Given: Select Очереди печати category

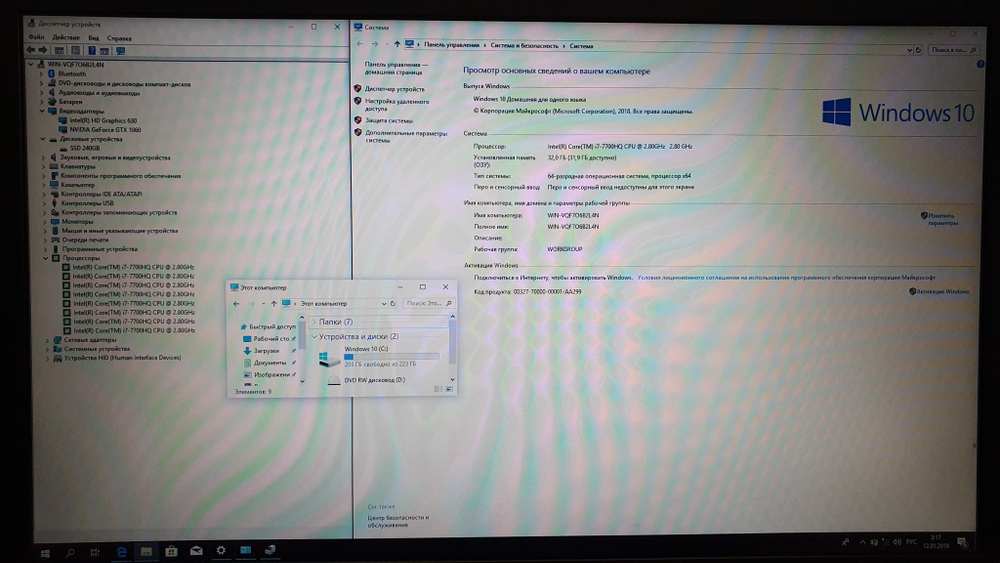Looking at the screenshot, I should pos(85,240).
